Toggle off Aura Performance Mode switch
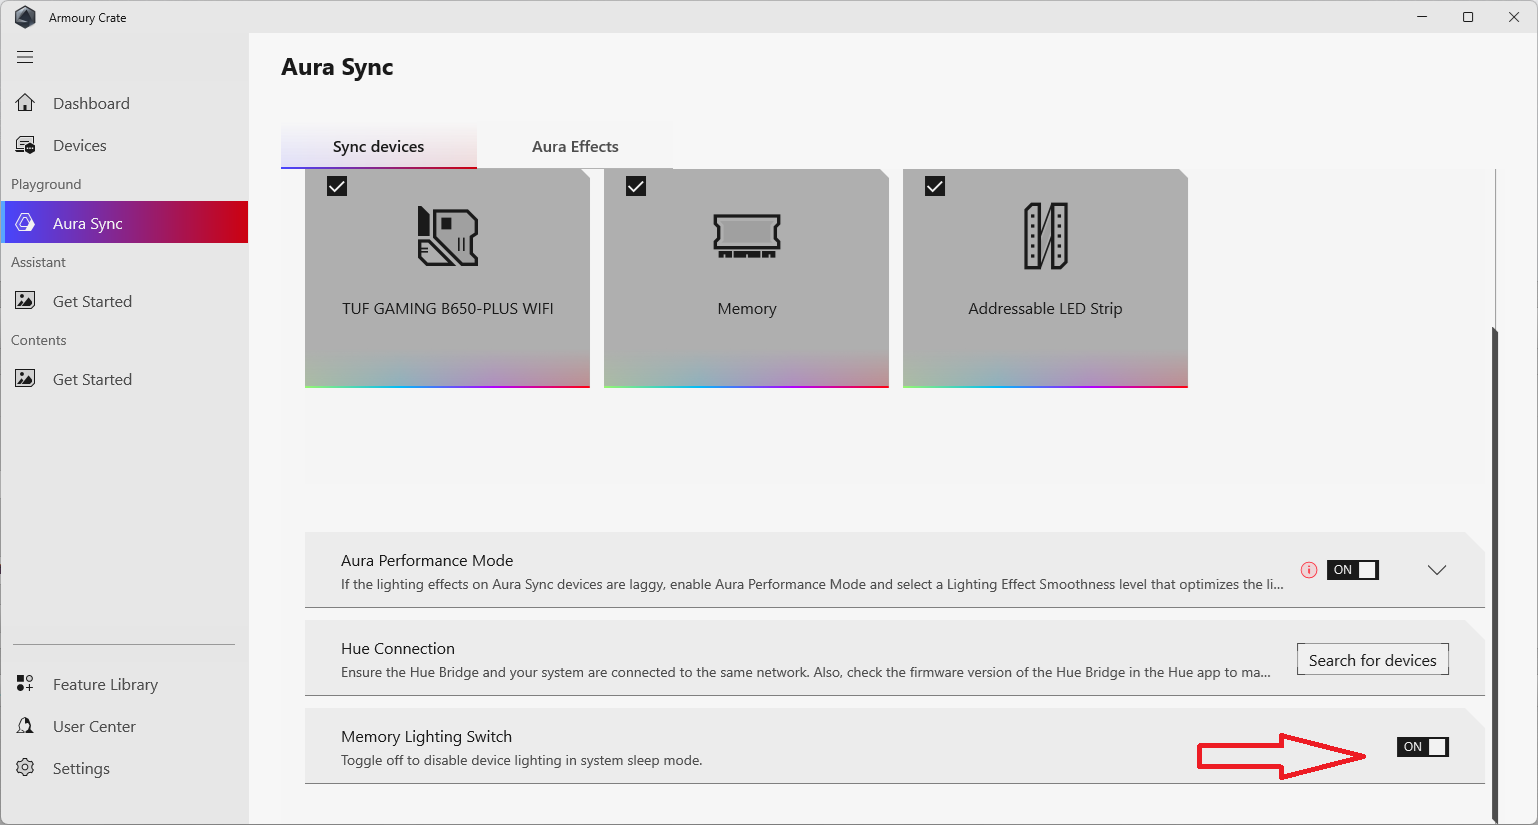Screen dimensions: 1538x825 [x=1353, y=570]
